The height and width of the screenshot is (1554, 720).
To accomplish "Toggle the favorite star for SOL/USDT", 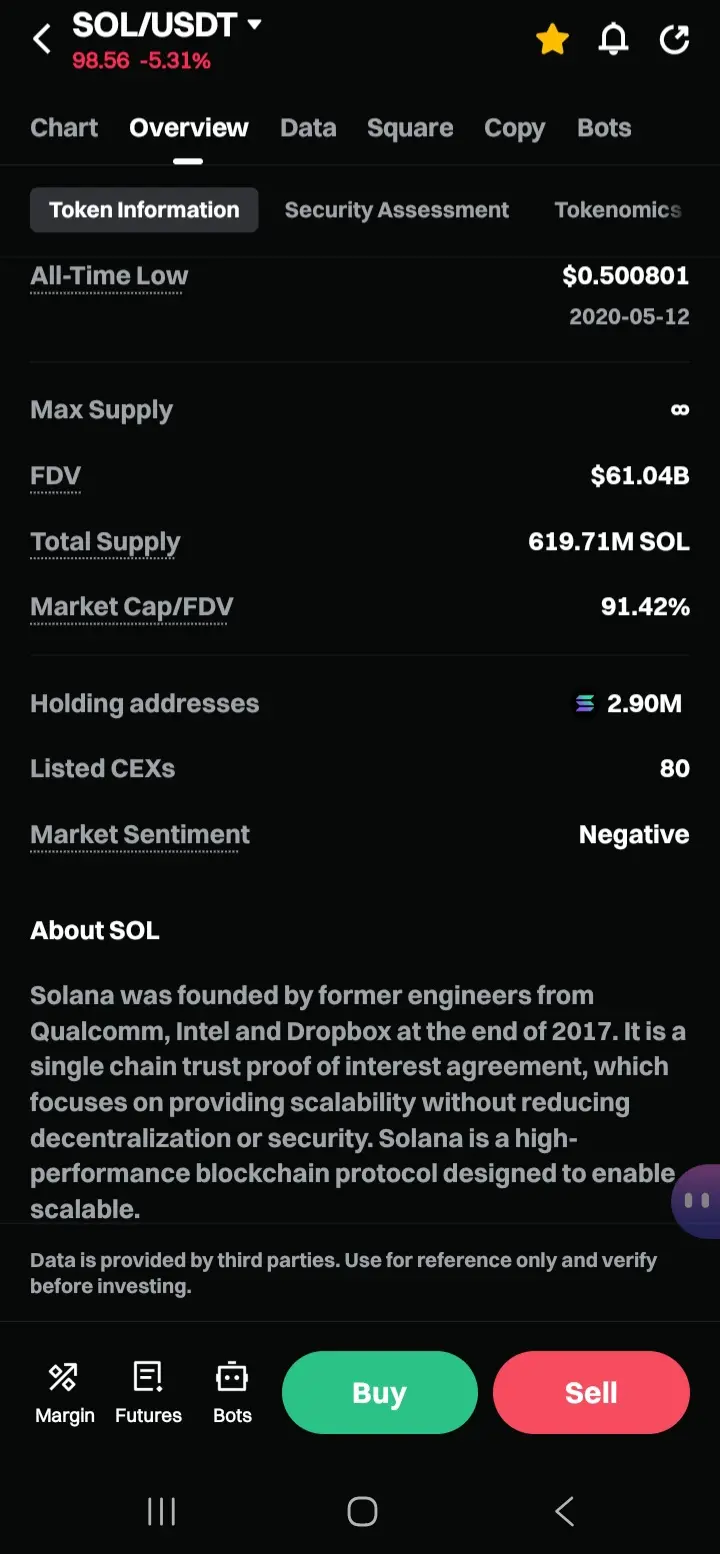I will [552, 40].
